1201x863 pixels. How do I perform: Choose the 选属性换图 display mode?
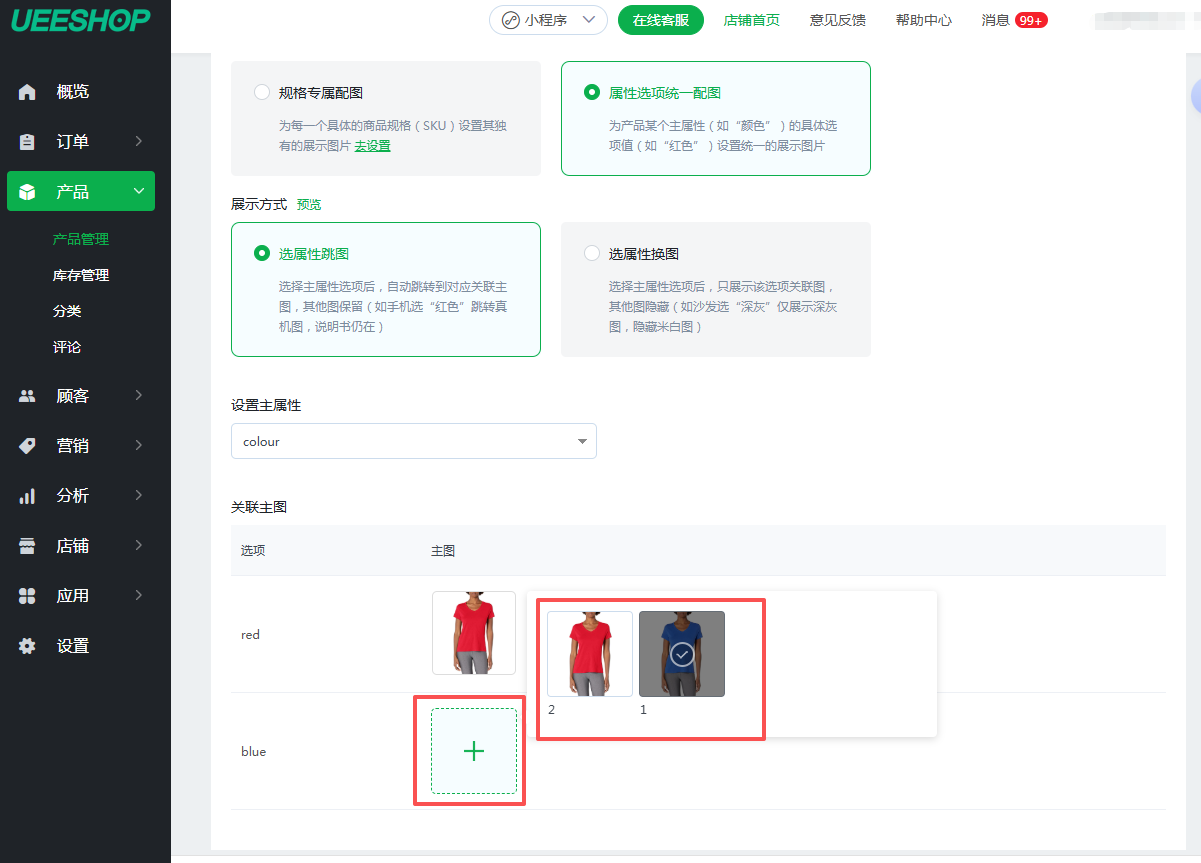point(592,253)
